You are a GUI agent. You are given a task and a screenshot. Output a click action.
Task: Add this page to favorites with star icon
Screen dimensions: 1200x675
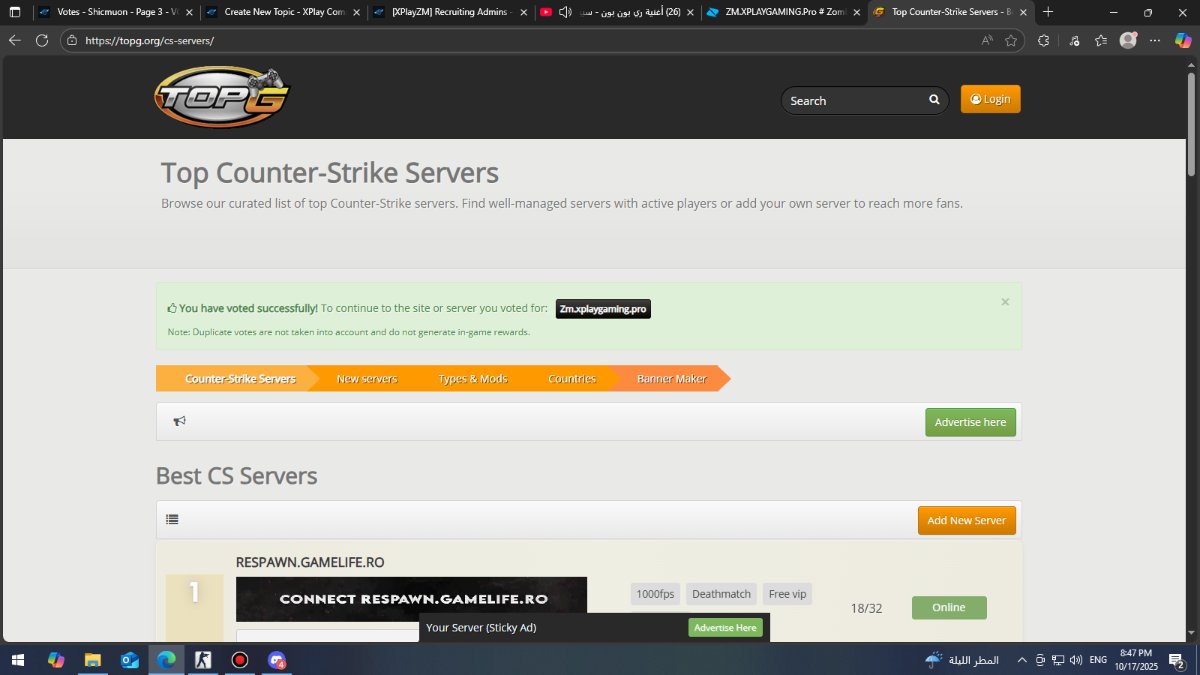(1011, 41)
